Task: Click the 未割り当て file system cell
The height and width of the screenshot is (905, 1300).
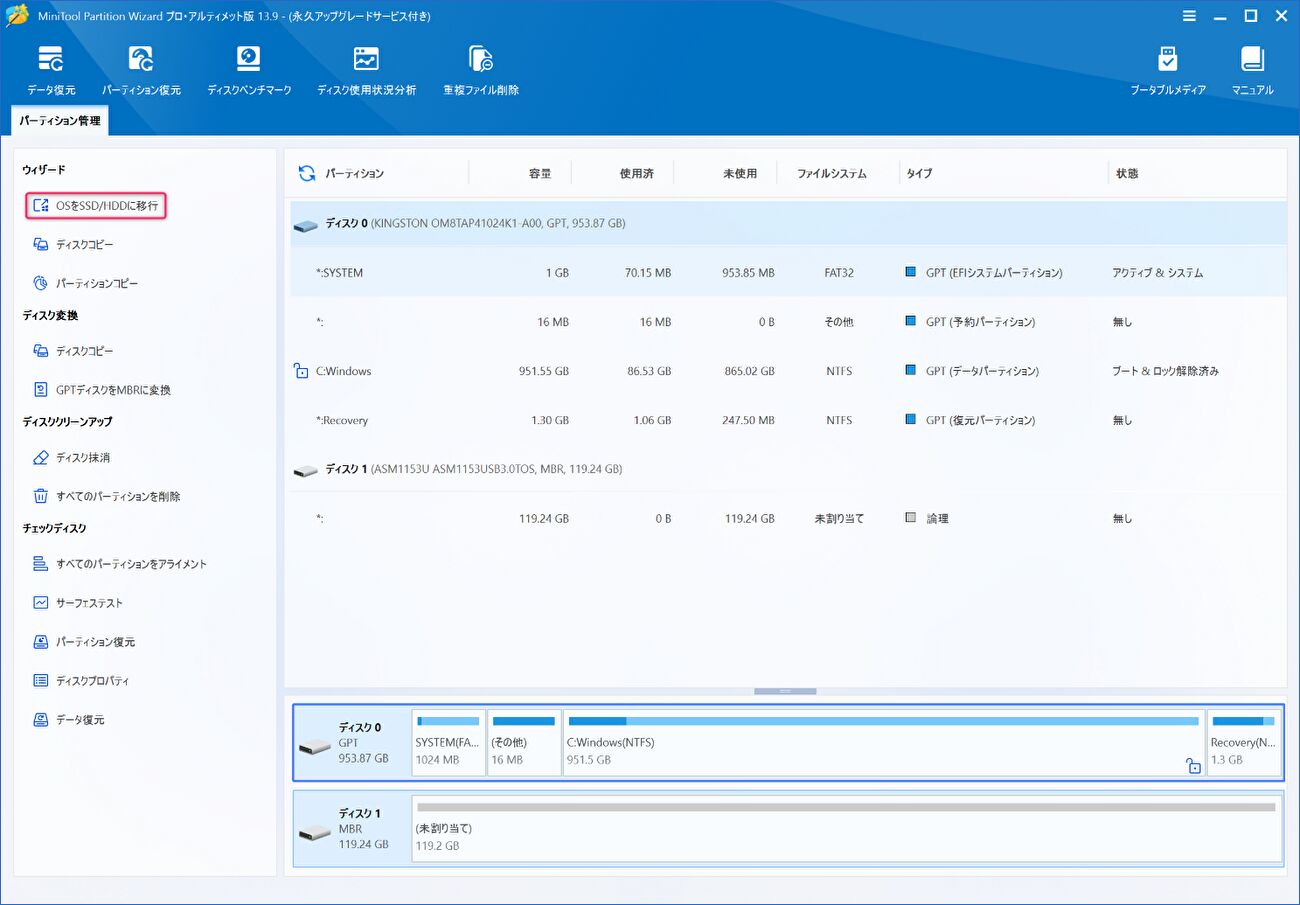Action: [839, 519]
